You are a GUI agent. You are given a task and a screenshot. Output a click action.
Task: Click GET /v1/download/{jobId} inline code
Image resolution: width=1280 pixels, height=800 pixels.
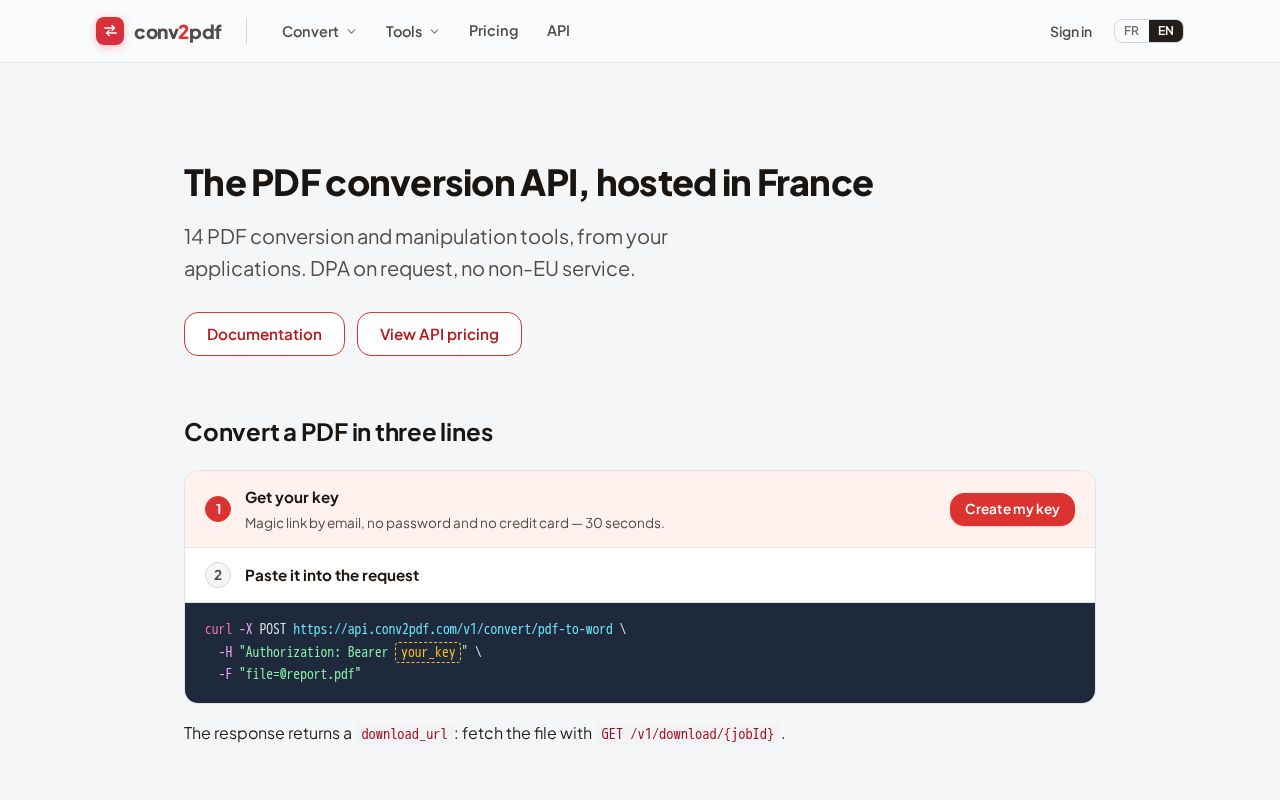point(688,734)
